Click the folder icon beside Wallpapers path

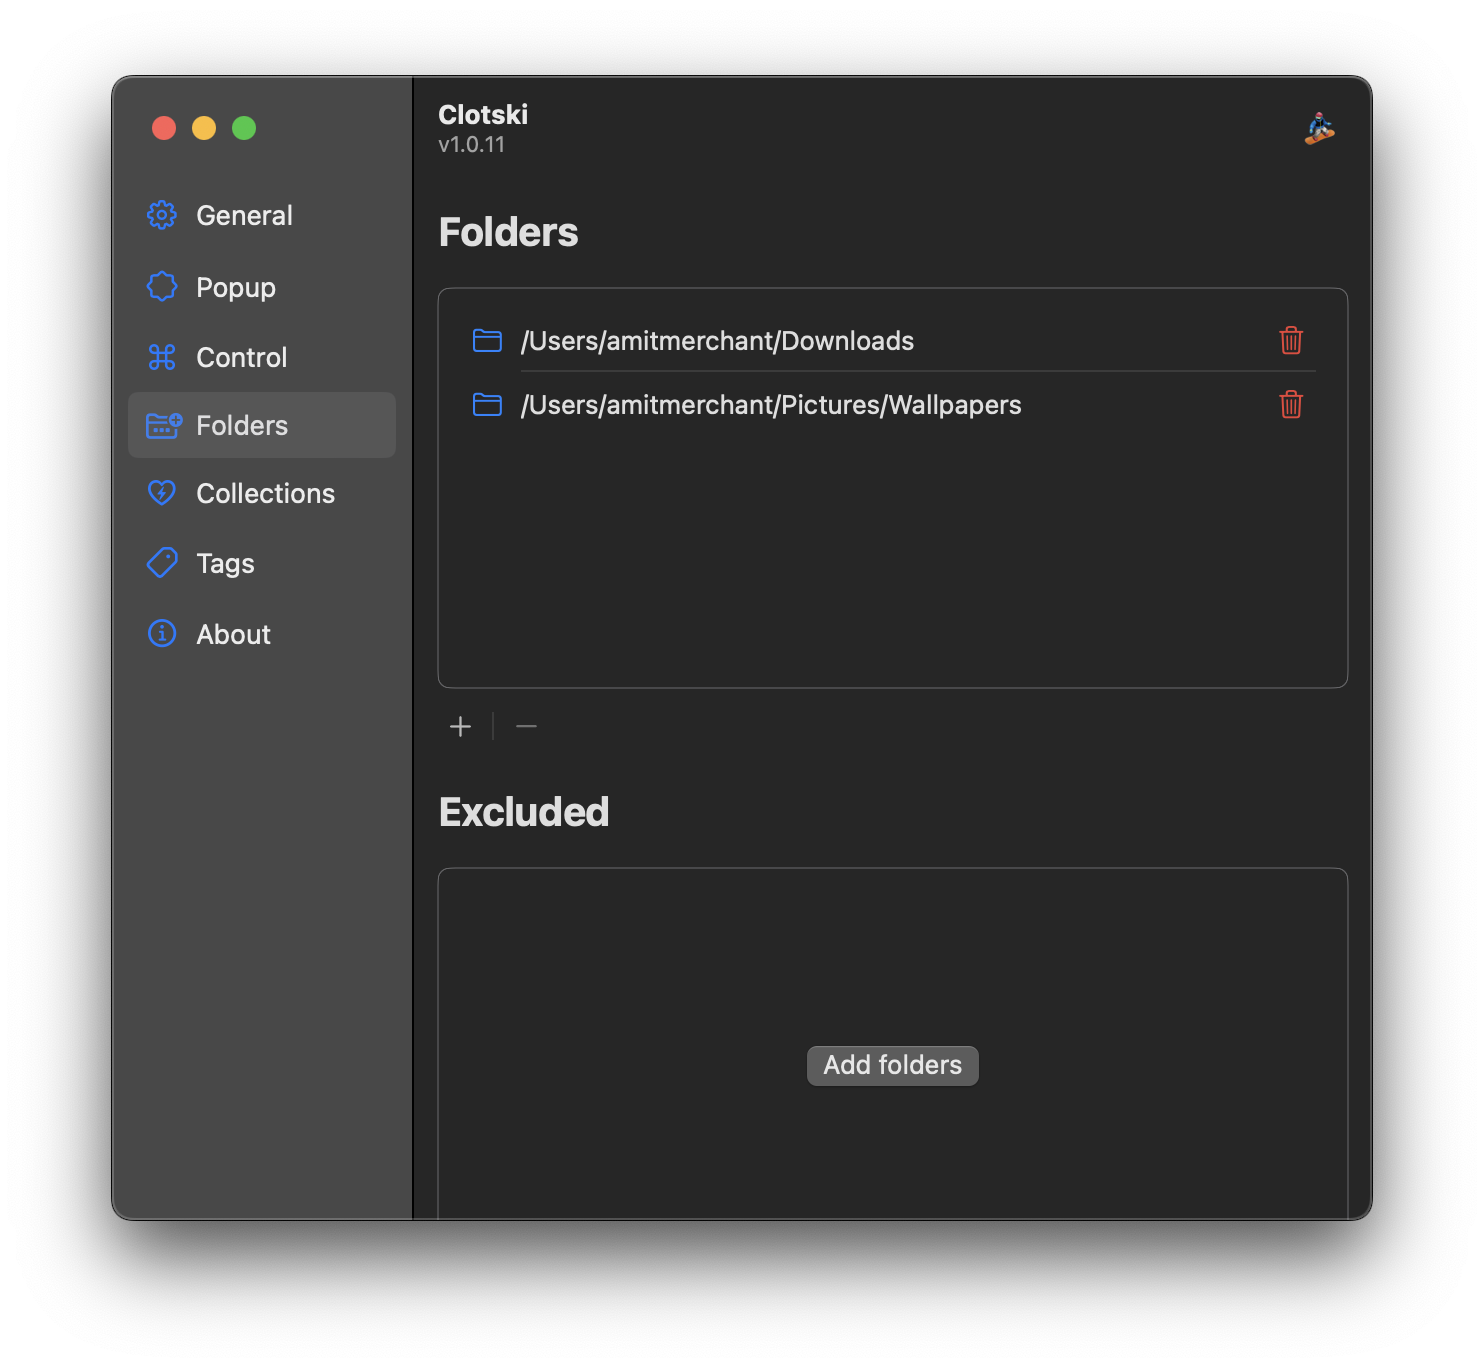pos(487,405)
